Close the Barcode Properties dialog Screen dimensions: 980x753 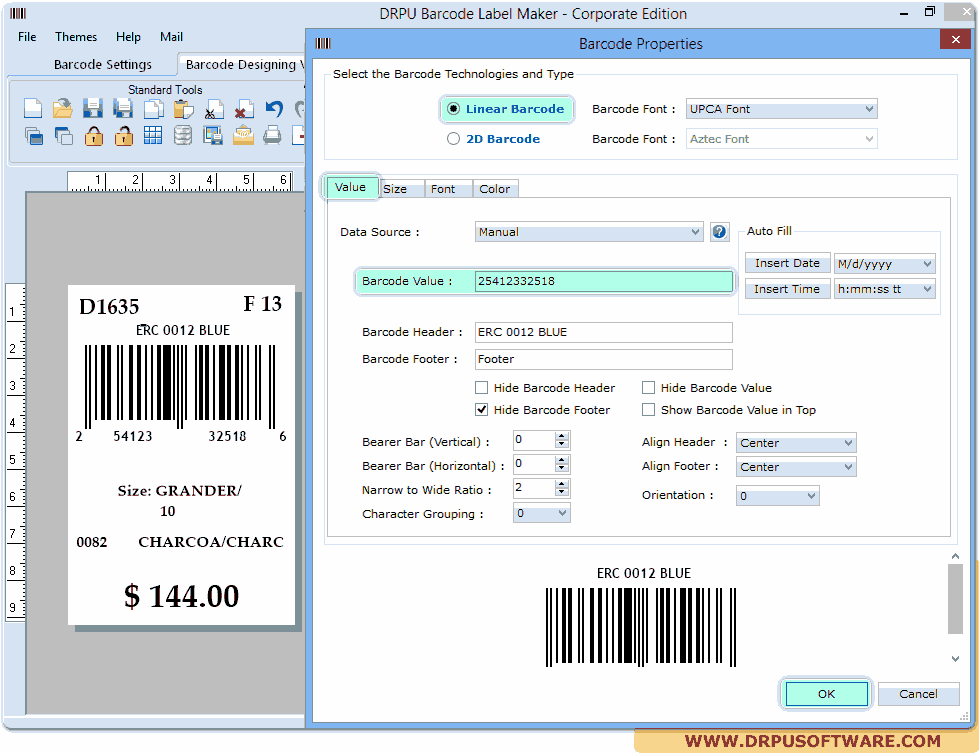coord(956,39)
